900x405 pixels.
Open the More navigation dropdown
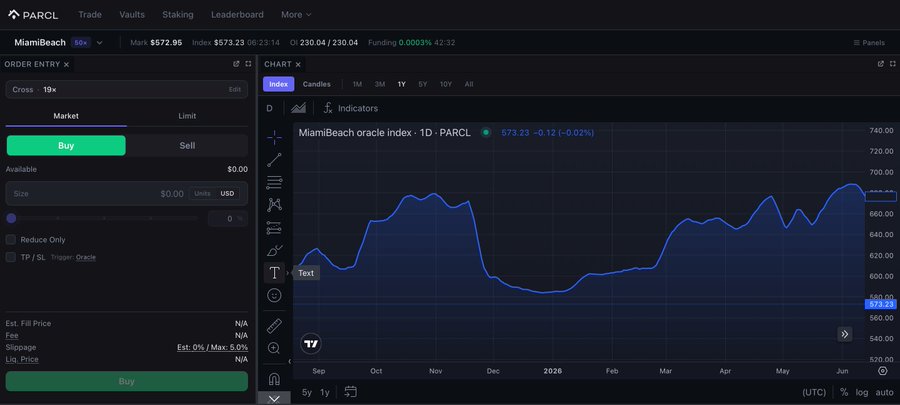[x=296, y=15]
